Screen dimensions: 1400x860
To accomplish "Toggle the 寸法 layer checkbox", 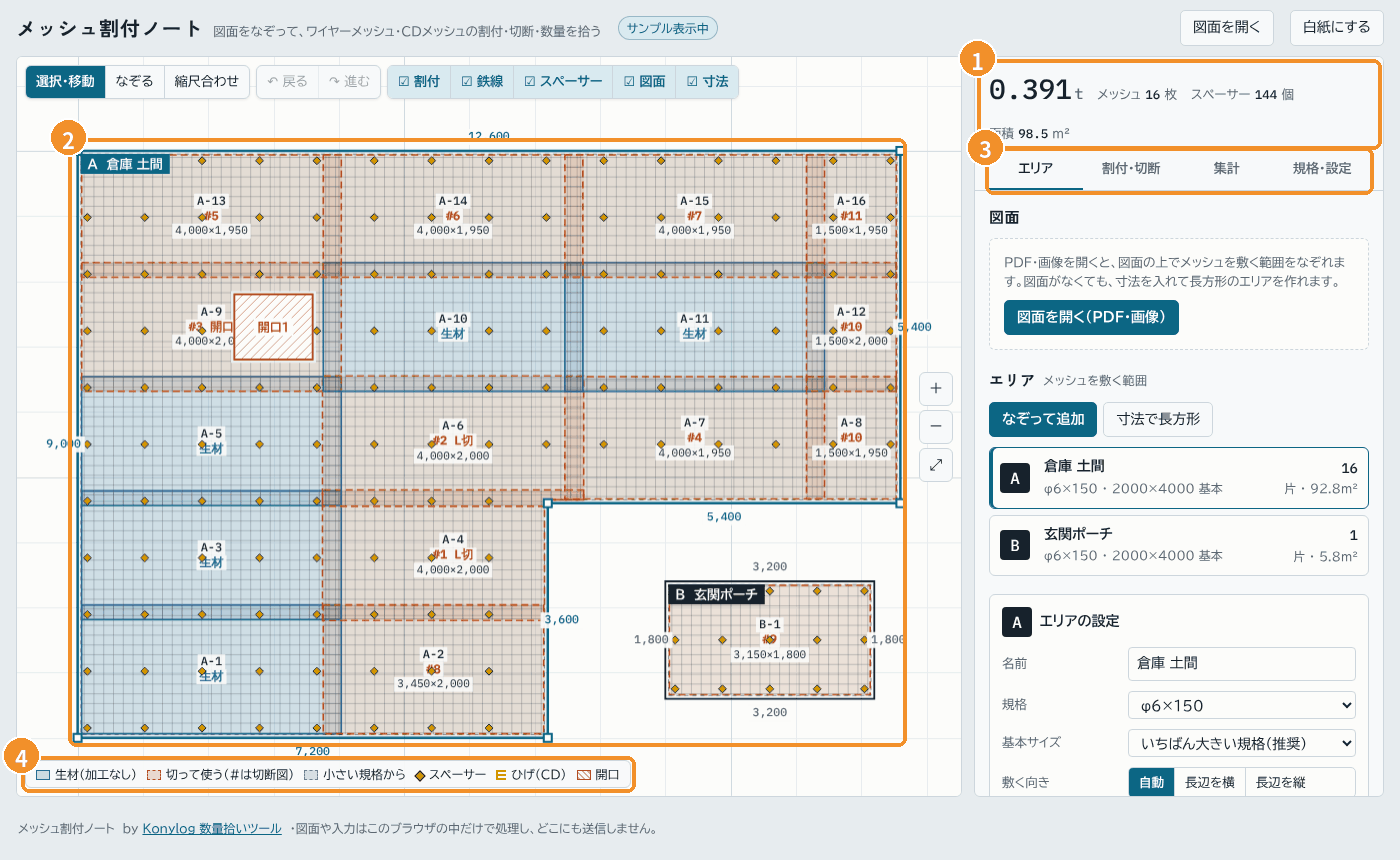I will pyautogui.click(x=707, y=82).
